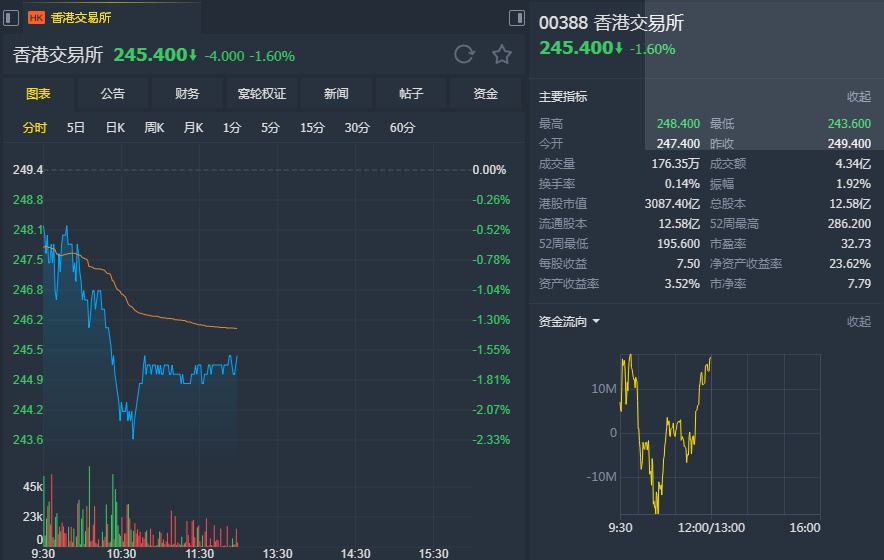Show the 资金 tab
The image size is (884, 560).
tap(486, 94)
